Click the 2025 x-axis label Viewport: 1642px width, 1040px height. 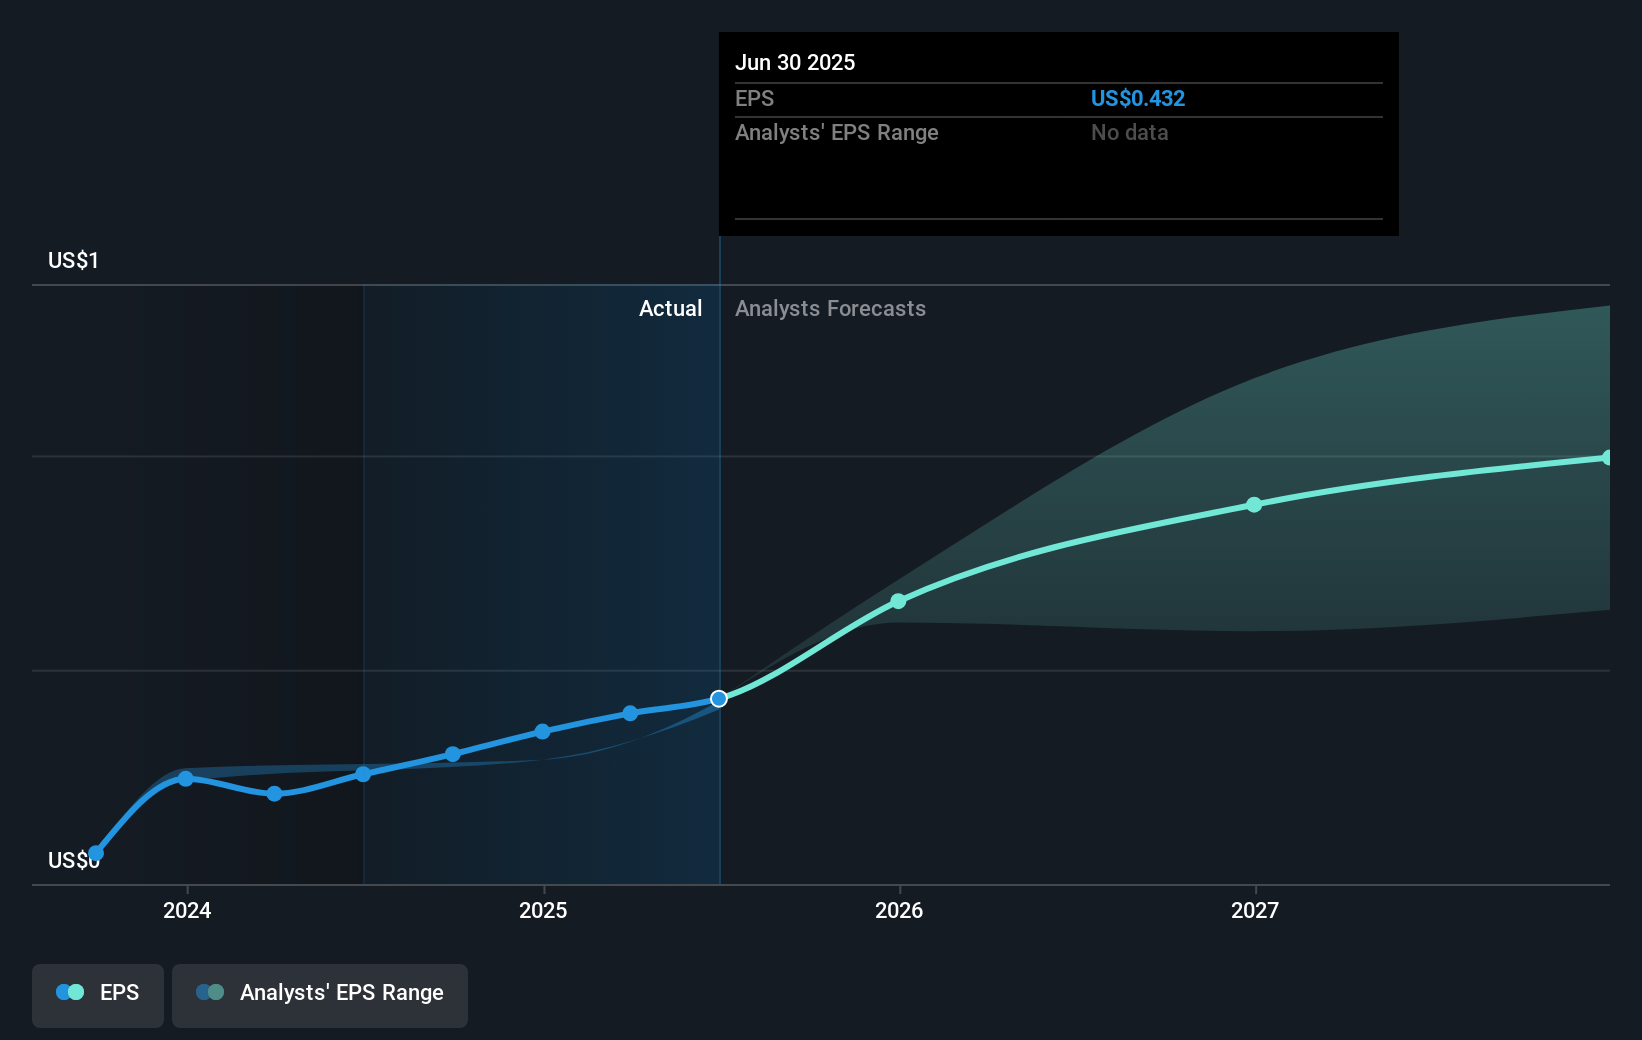pyautogui.click(x=543, y=911)
